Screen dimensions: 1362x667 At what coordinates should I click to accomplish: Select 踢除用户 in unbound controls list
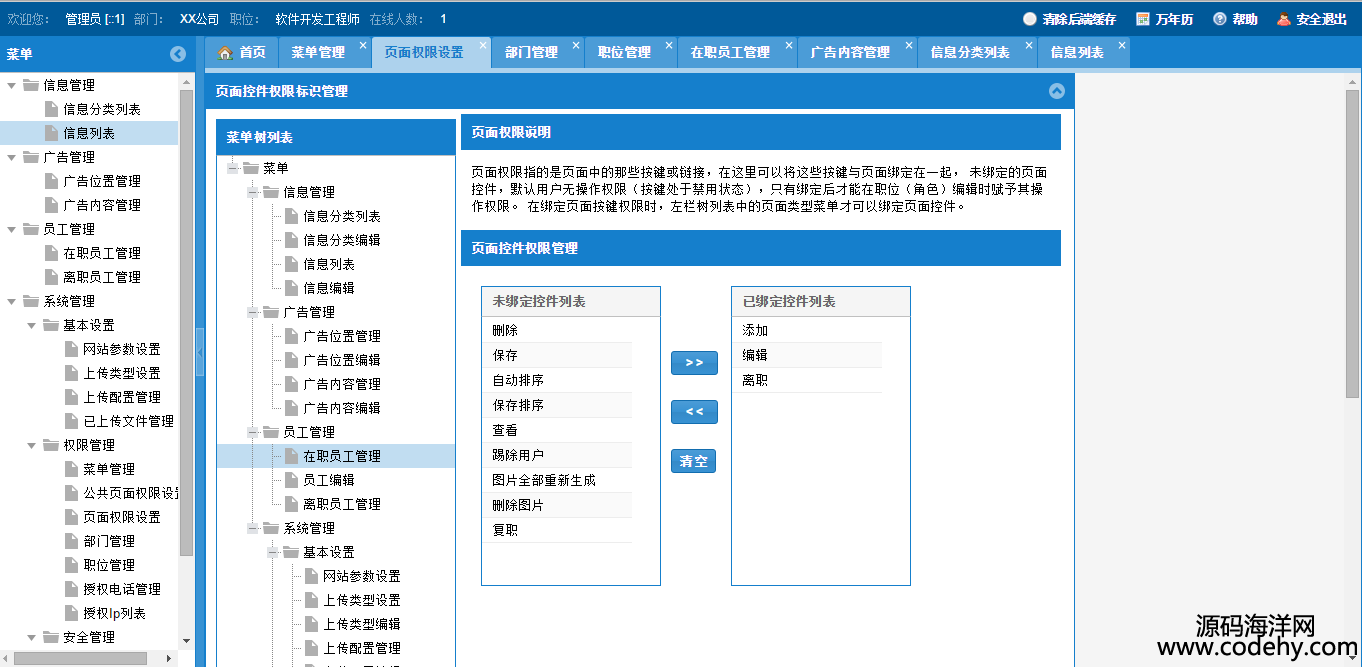(x=518, y=455)
